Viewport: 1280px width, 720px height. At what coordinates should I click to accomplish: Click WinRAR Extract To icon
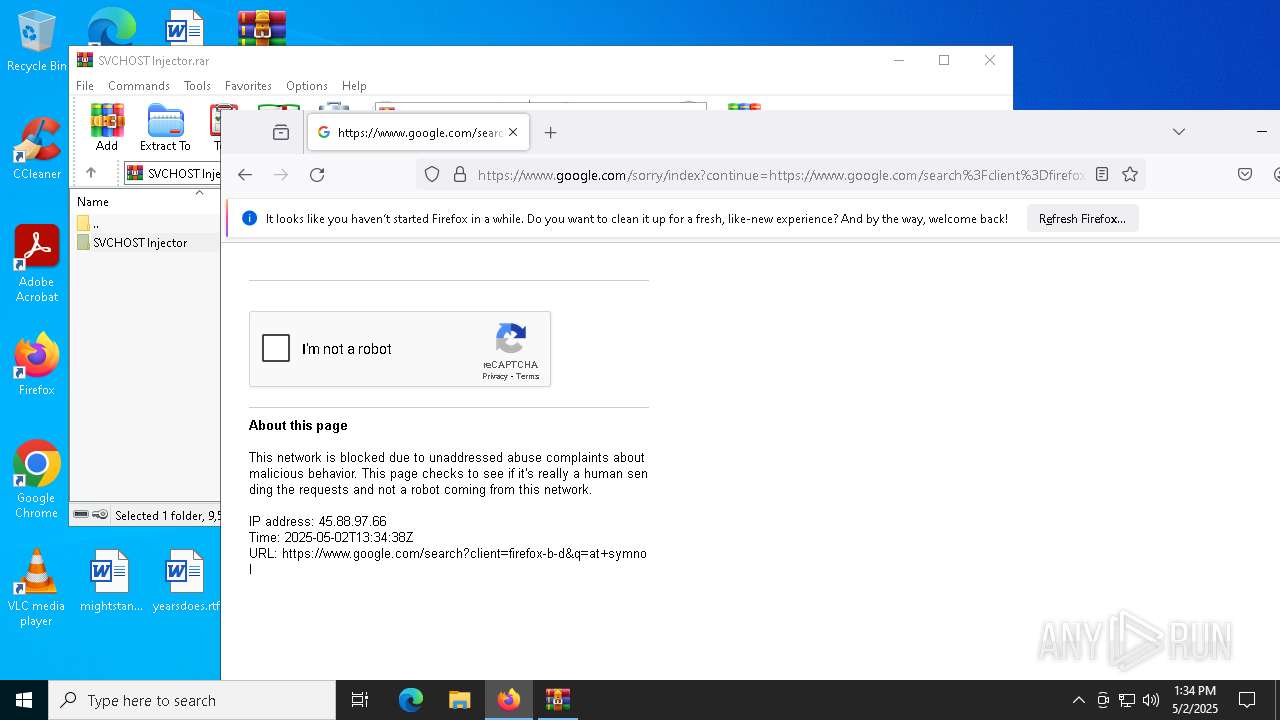tap(165, 127)
